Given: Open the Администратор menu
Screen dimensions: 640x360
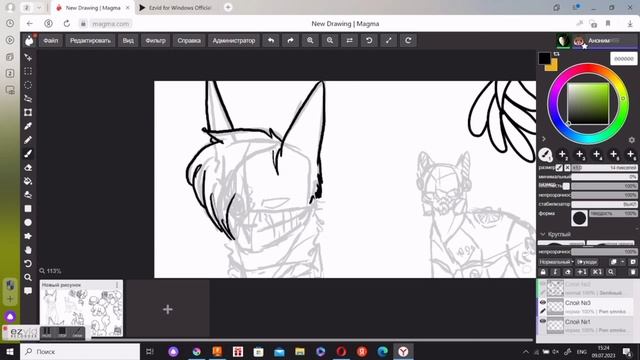Looking at the screenshot, I should tap(234, 40).
